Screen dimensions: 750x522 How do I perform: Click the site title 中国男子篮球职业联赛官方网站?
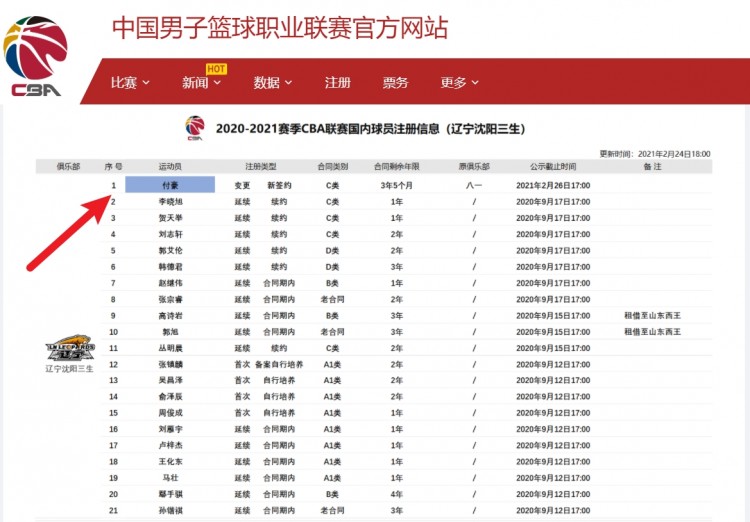pos(279,27)
